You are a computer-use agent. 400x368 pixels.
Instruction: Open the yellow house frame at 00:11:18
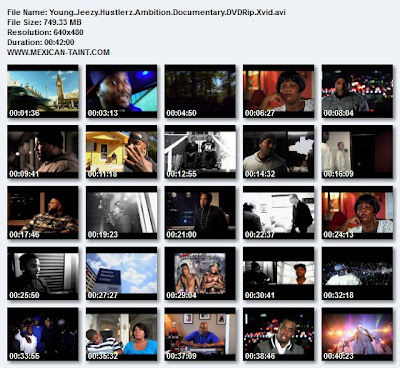pyautogui.click(x=121, y=152)
